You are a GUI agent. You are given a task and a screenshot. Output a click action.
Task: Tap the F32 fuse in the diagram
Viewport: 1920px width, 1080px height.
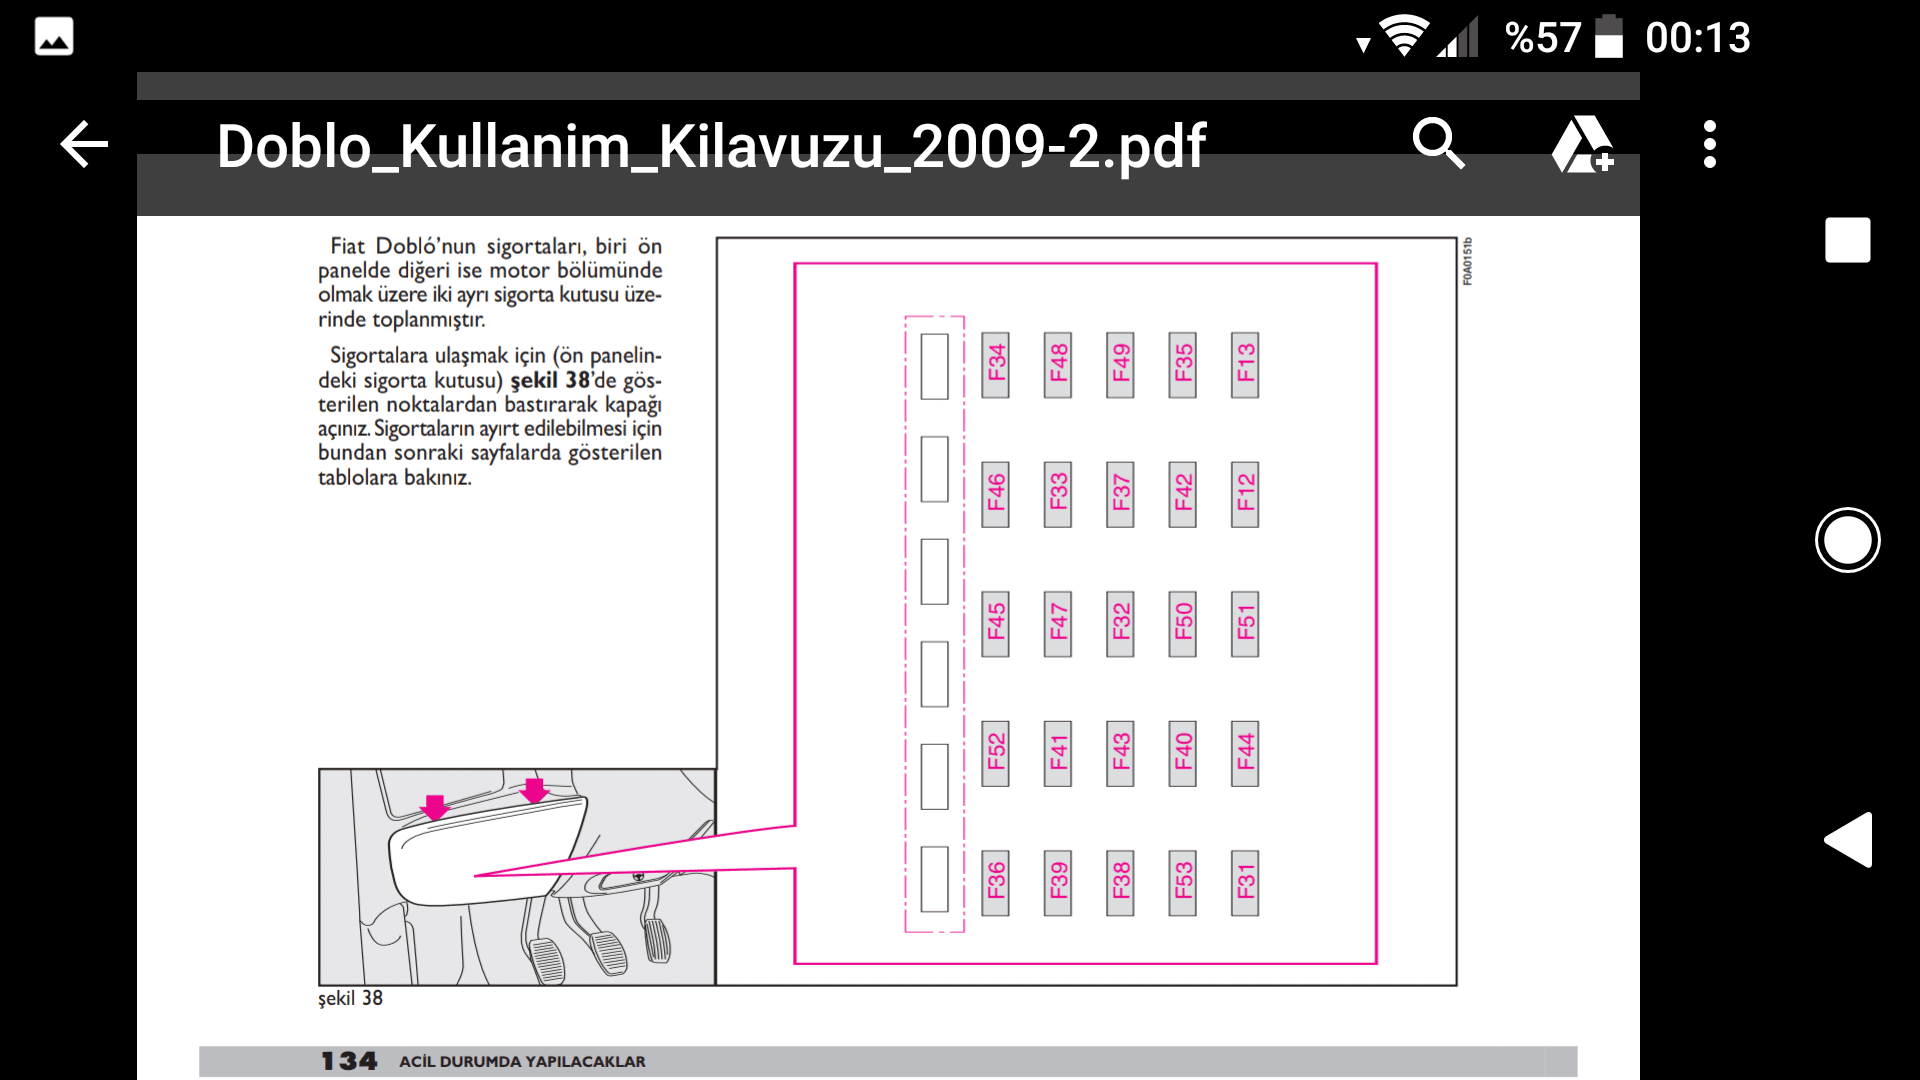[x=1120, y=624]
